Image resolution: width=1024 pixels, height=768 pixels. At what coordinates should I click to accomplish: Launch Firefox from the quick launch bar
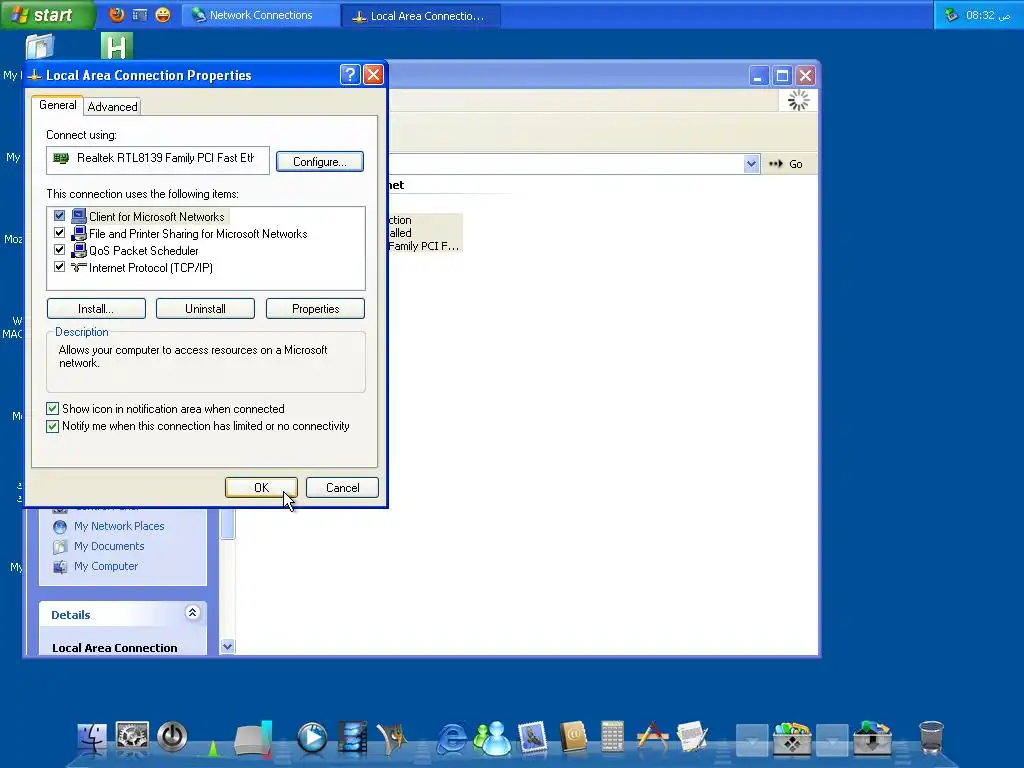pyautogui.click(x=117, y=14)
